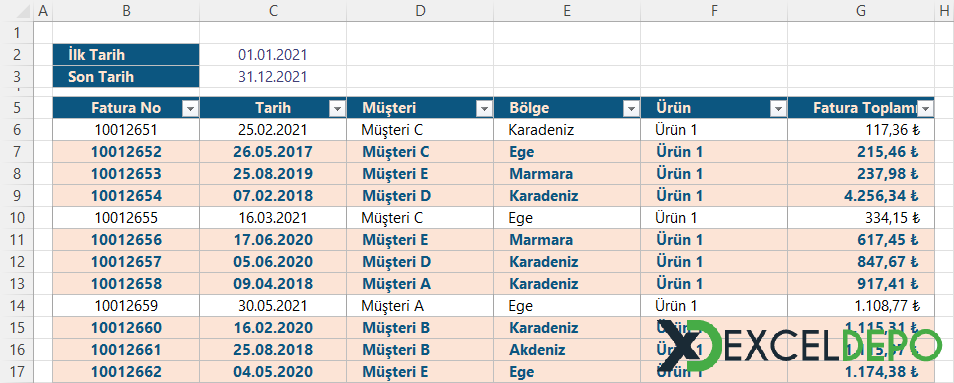Viewport: 954px width, 383px height.
Task: Click the 4.256,34 ₺ amount cell
Action: [x=861, y=196]
